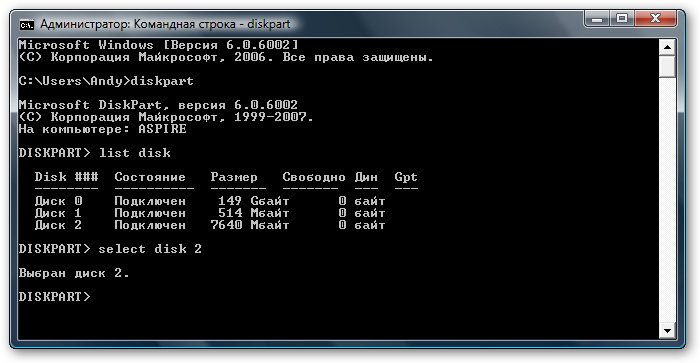This screenshot has width=700, height=363.
Task: Click the 'Диск 1' row label
Action: 58,213
